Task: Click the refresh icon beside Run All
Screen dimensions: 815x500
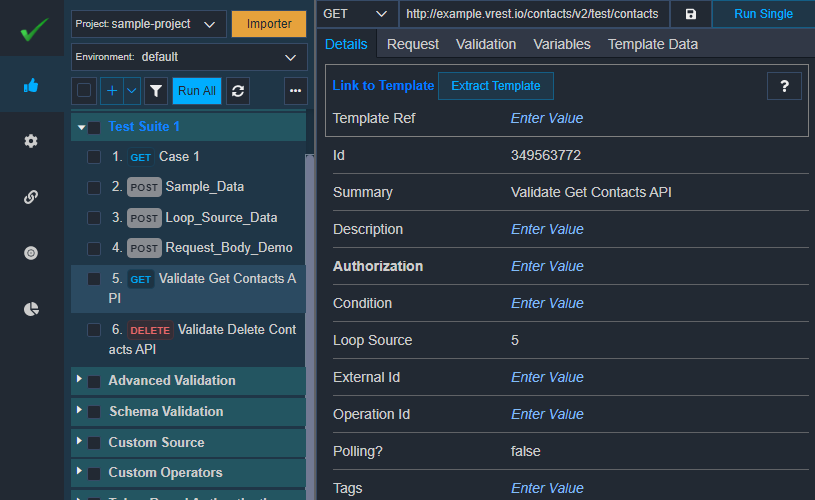Action: [x=238, y=91]
